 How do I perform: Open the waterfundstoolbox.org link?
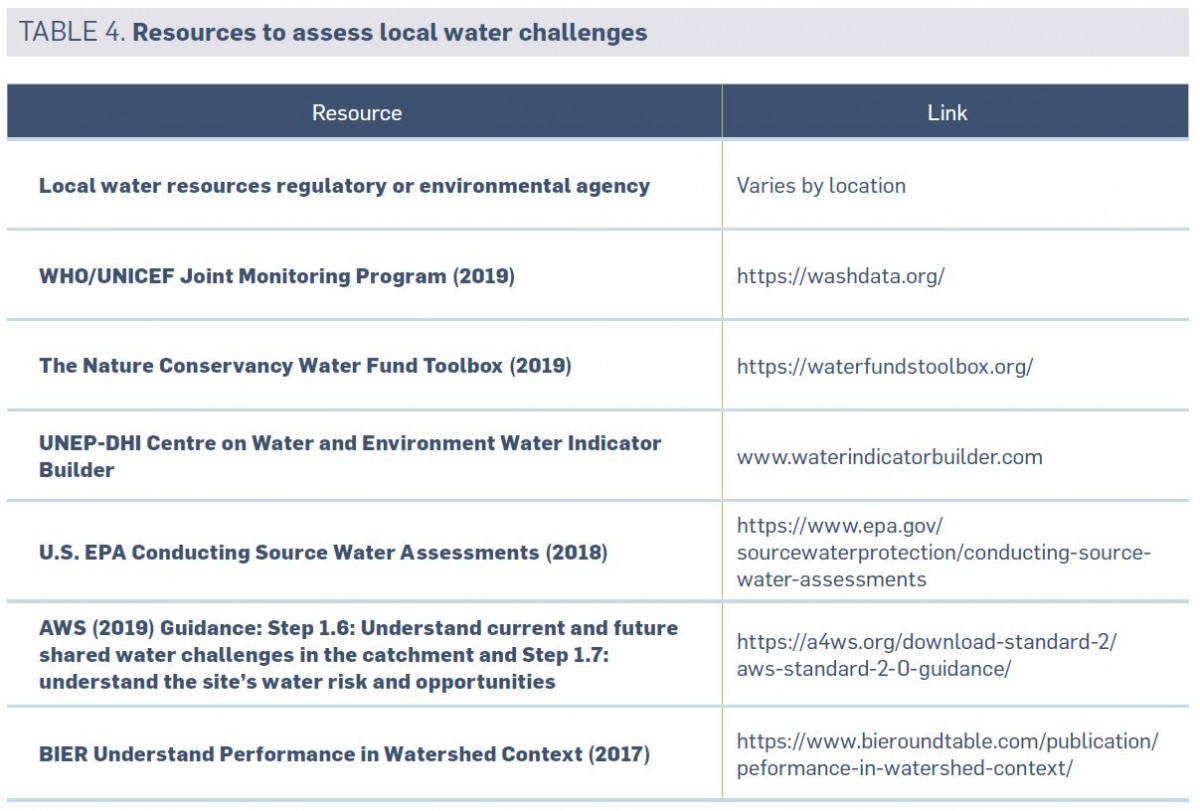click(884, 366)
